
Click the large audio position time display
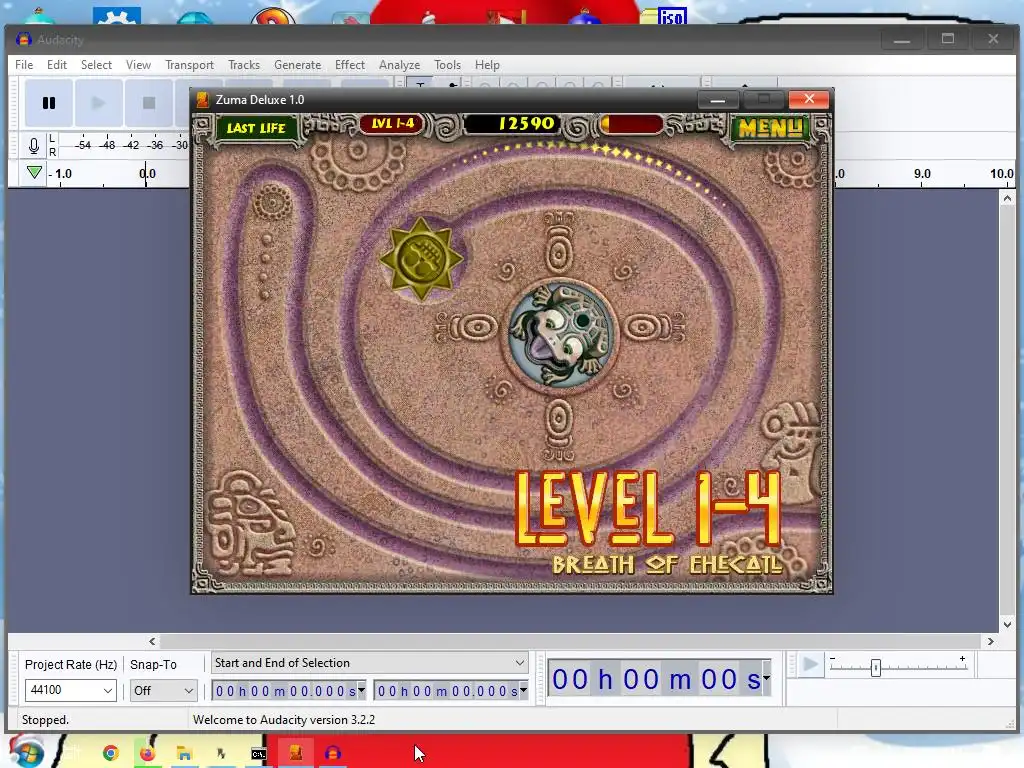655,679
